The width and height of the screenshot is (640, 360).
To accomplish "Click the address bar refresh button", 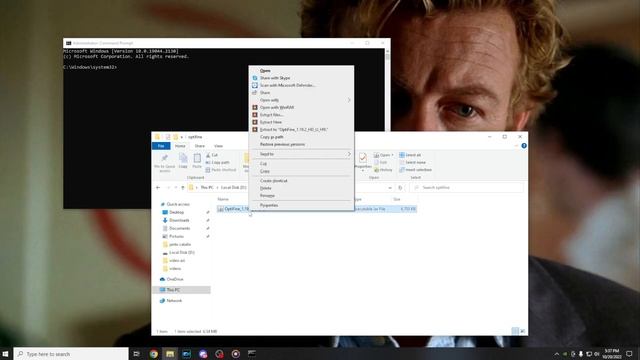I will (x=400, y=188).
